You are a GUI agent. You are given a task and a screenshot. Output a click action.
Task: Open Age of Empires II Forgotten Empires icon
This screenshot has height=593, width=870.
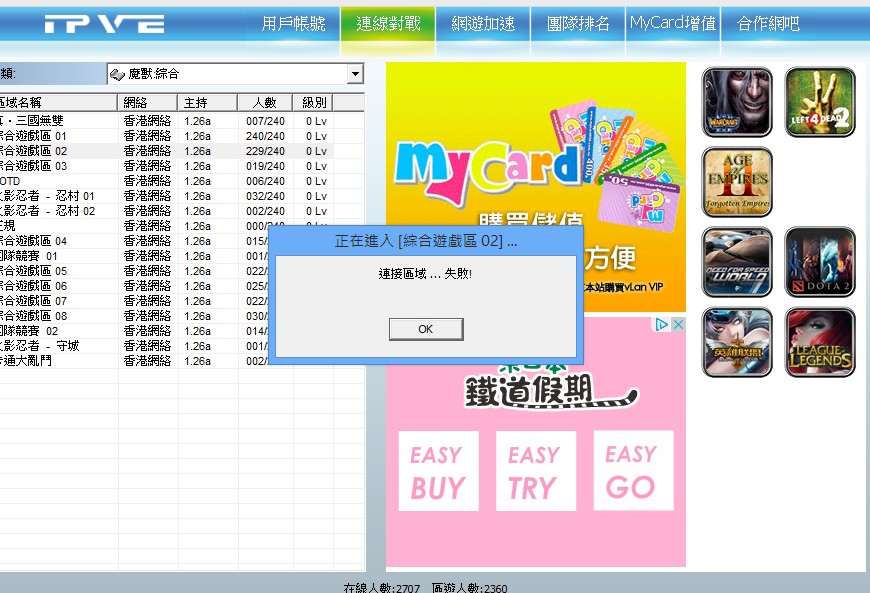[x=737, y=182]
